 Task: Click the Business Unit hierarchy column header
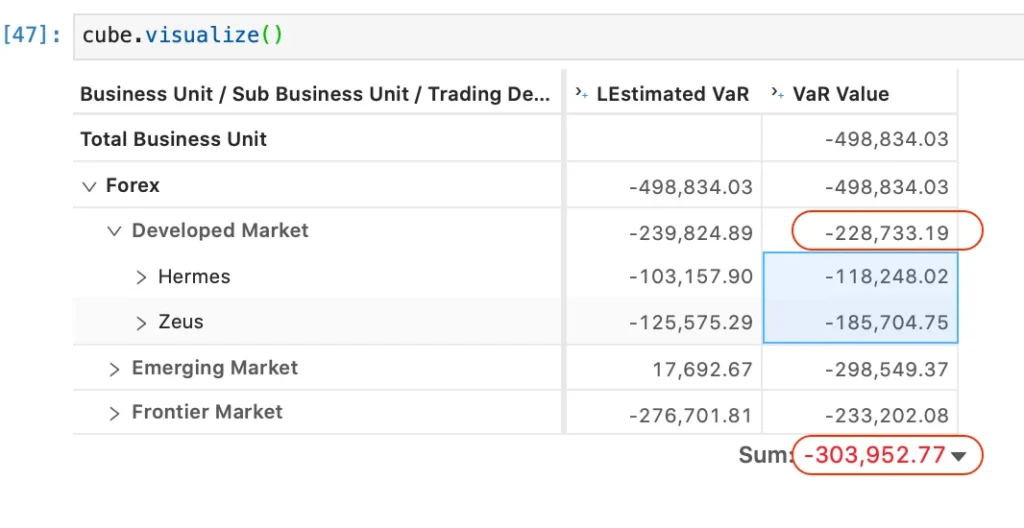click(x=315, y=94)
